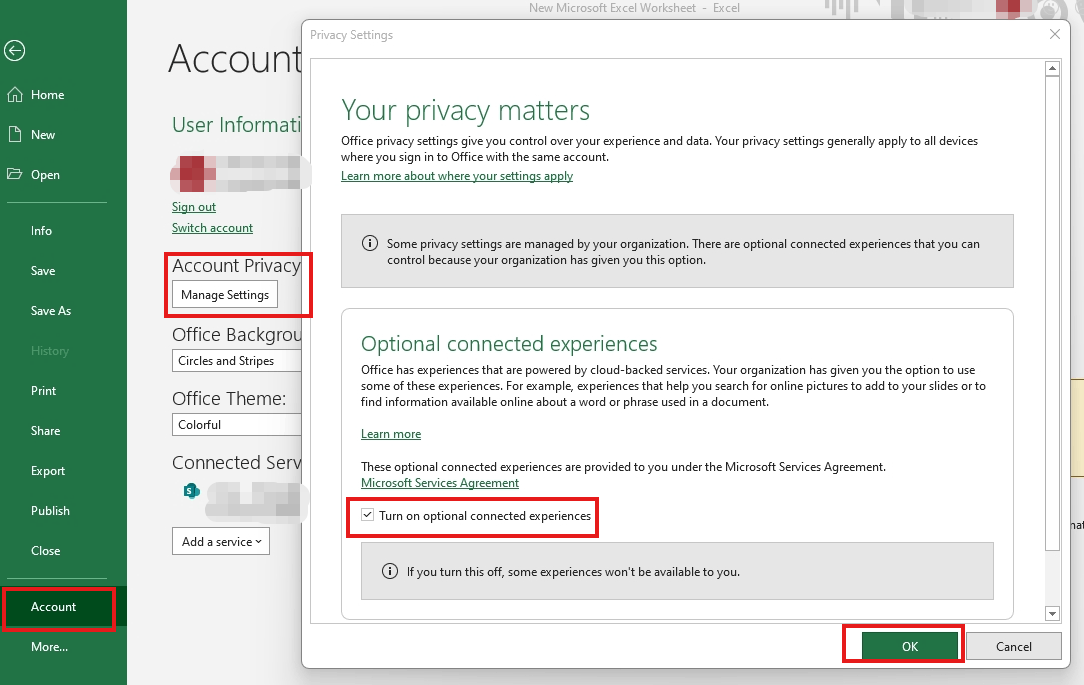Open the Info page
Image resolution: width=1084 pixels, height=685 pixels.
tap(41, 231)
